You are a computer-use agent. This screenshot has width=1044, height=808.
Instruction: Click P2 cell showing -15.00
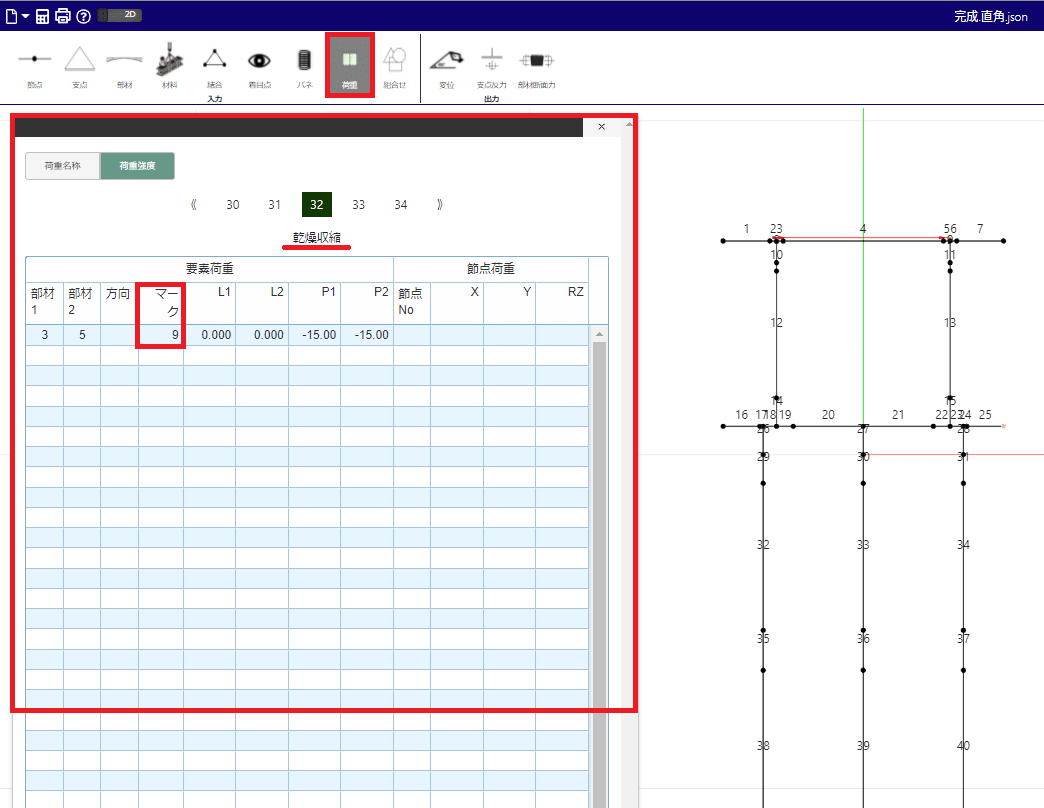(x=367, y=335)
